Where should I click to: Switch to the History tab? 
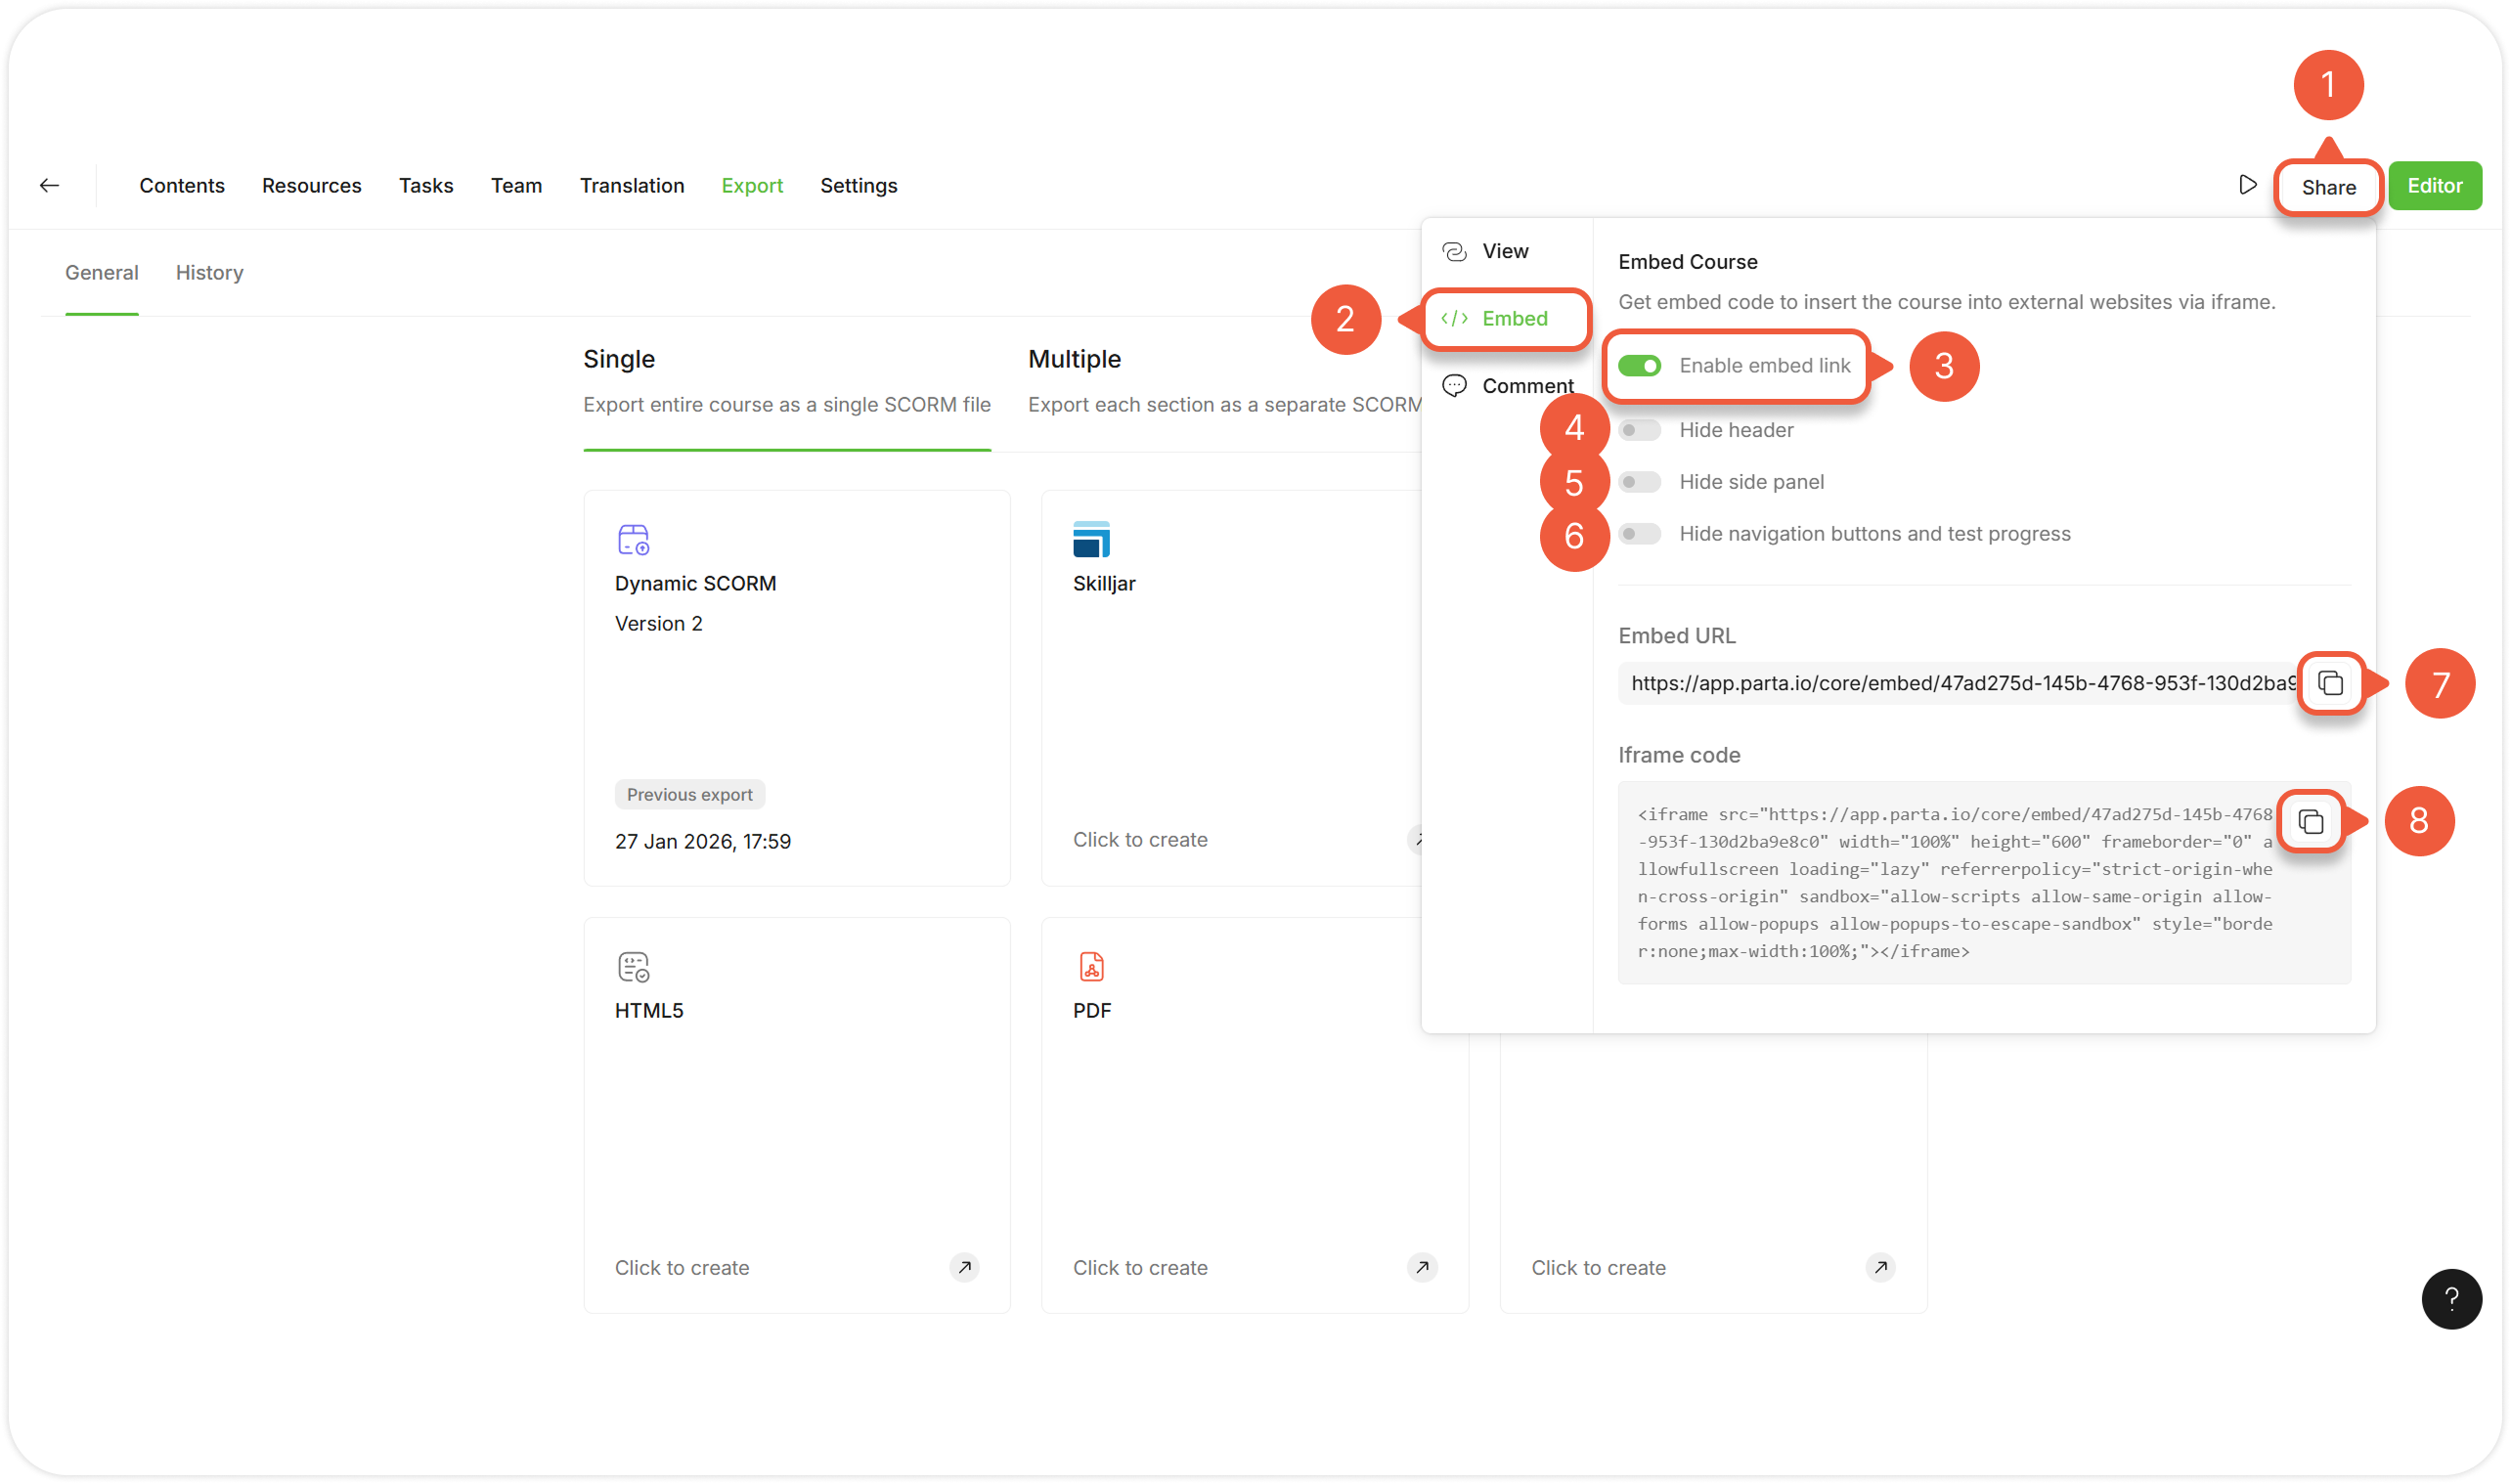[209, 273]
